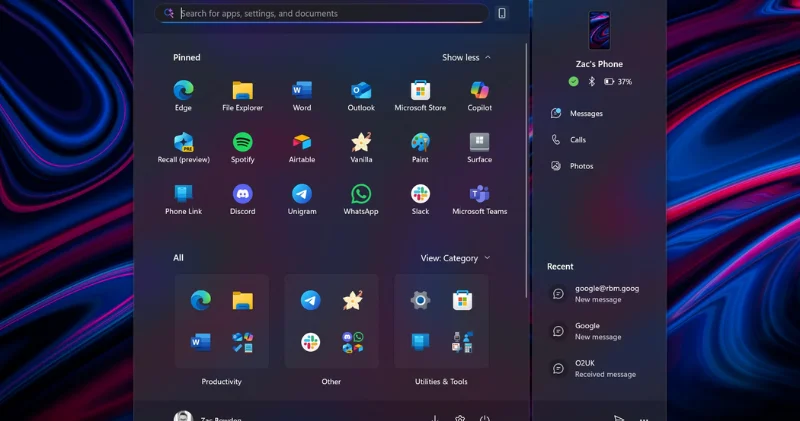Open Photos in the phone panel
The height and width of the screenshot is (421, 800).
click(572, 166)
